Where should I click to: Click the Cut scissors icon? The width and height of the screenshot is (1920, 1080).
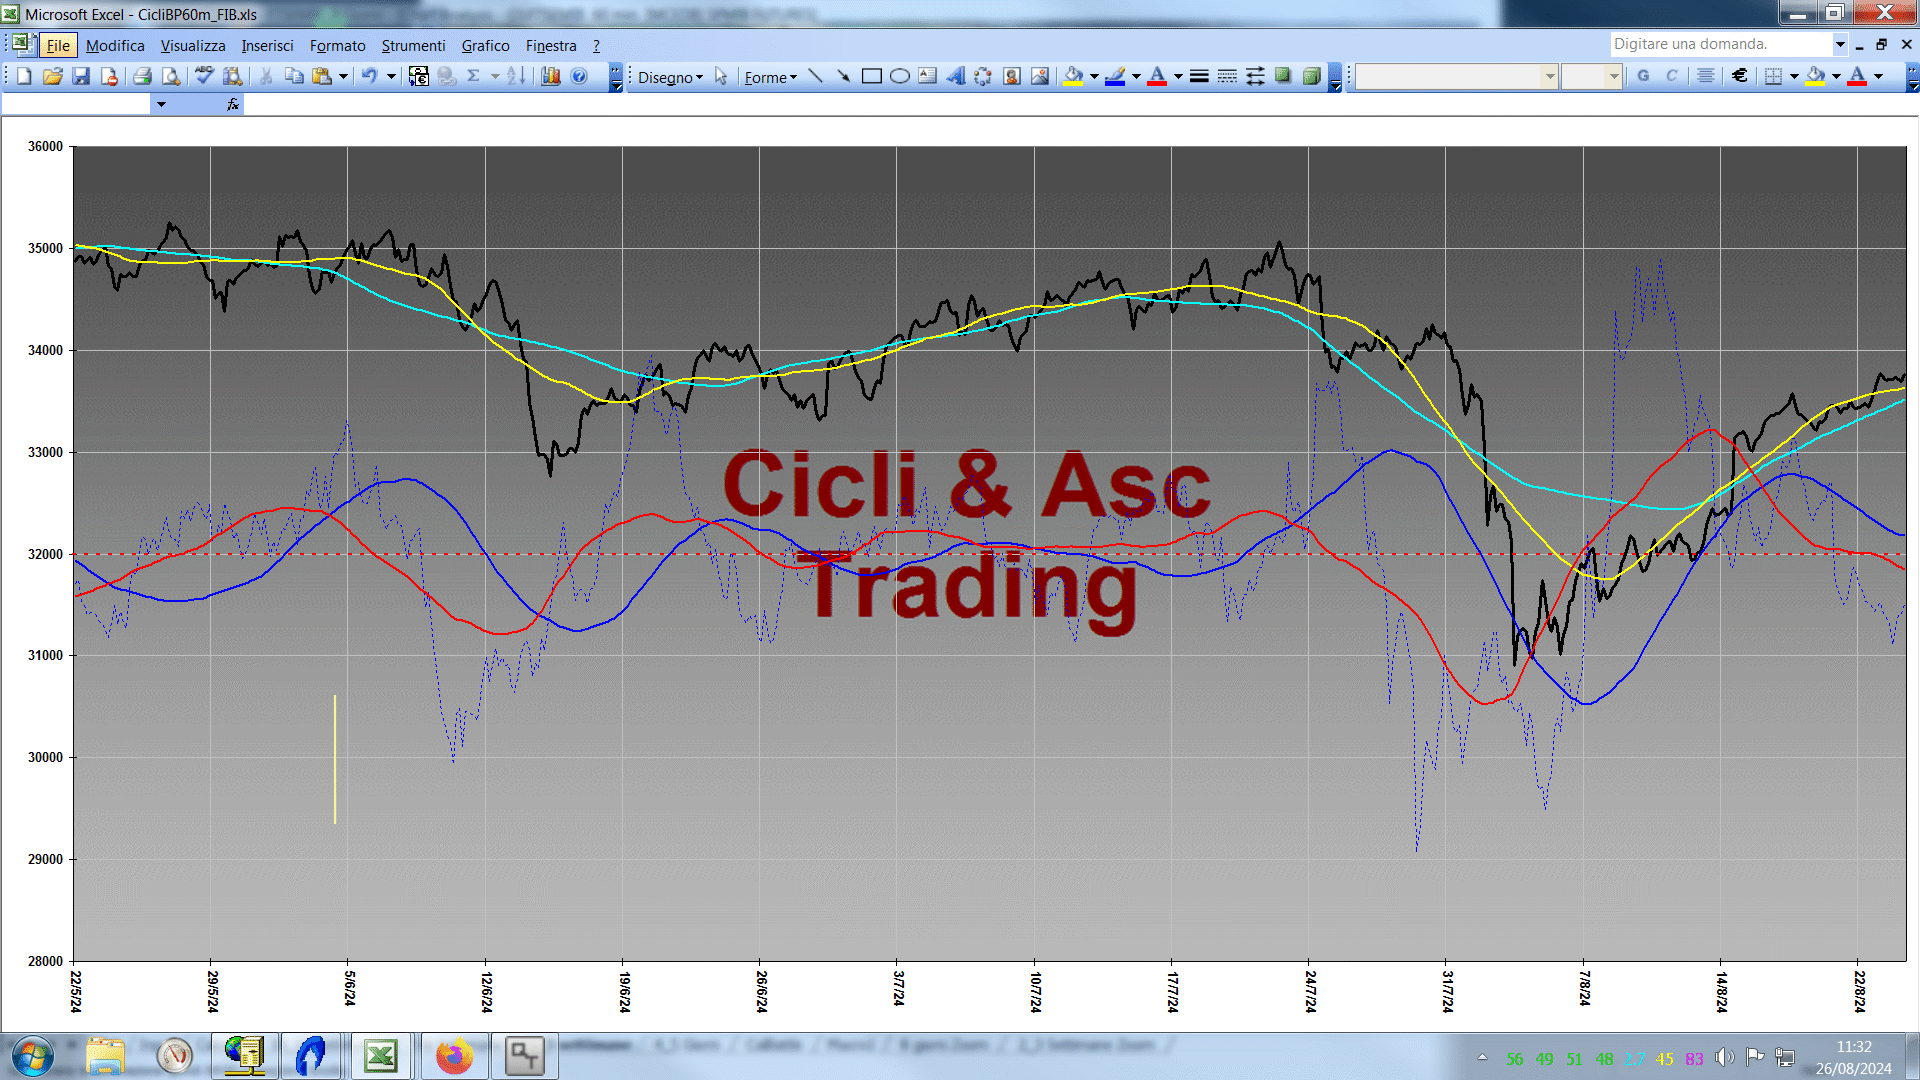coord(266,76)
